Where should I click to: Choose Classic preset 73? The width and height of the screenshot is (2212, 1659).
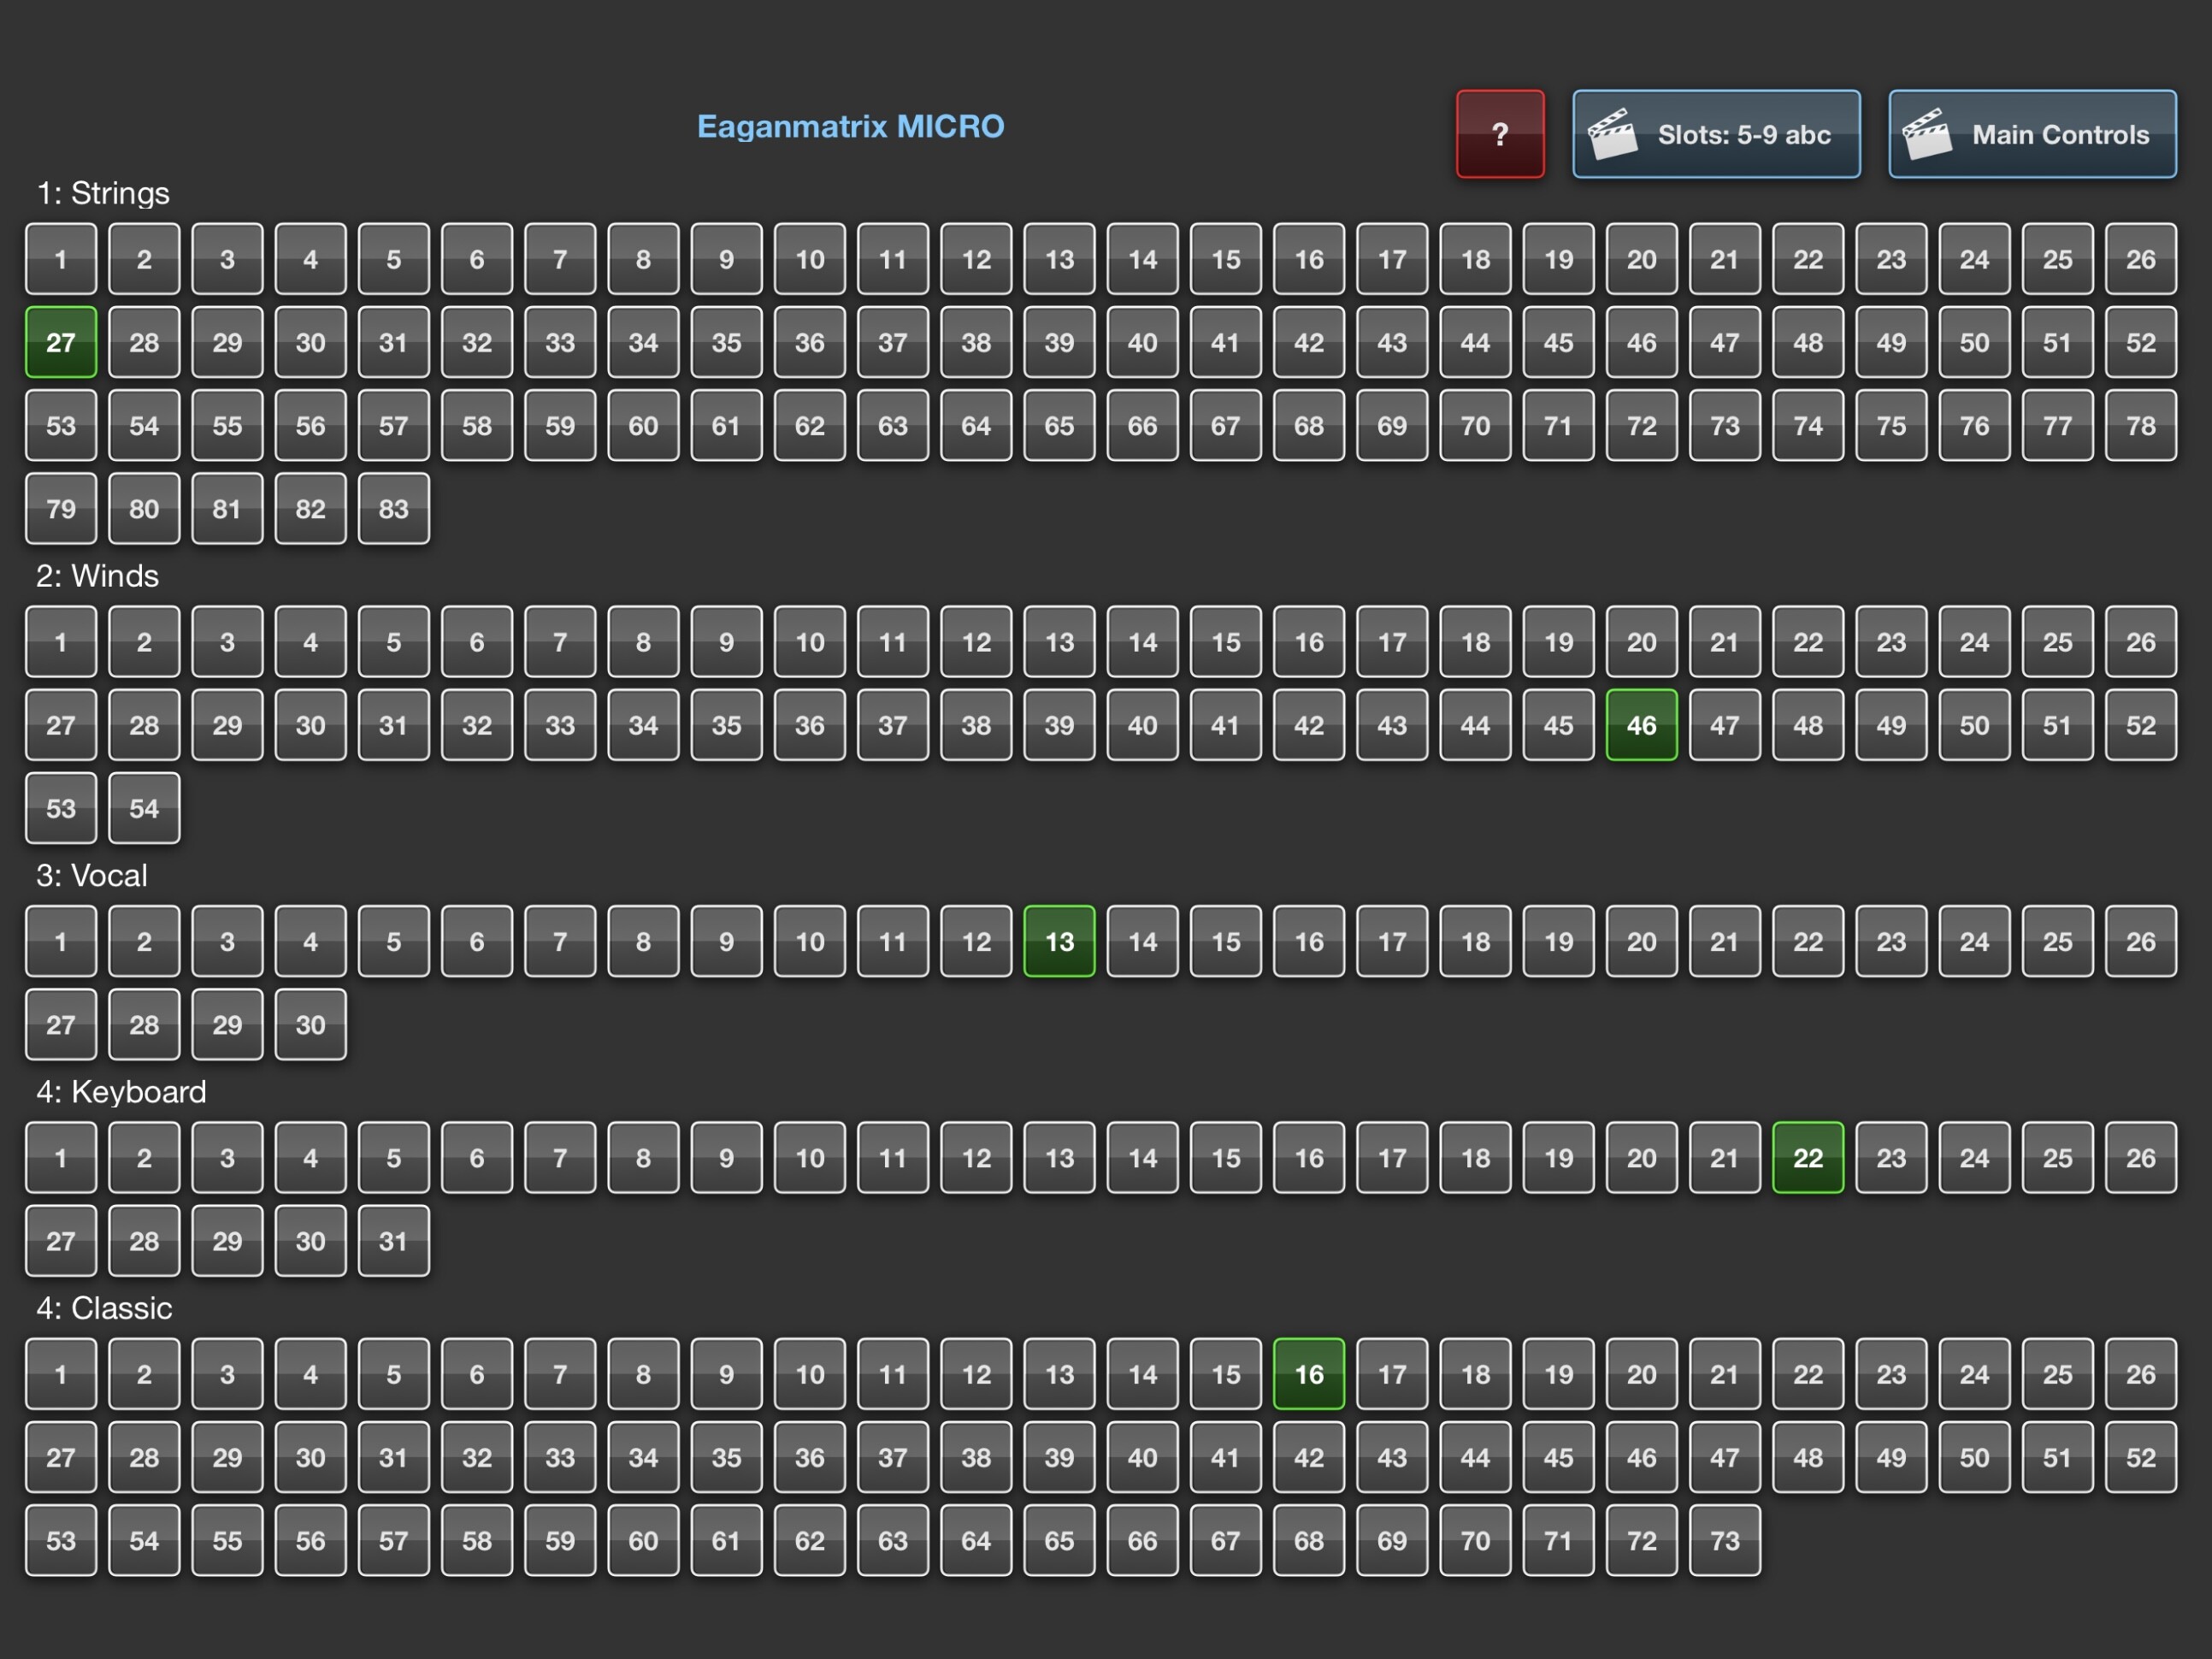(1724, 1539)
